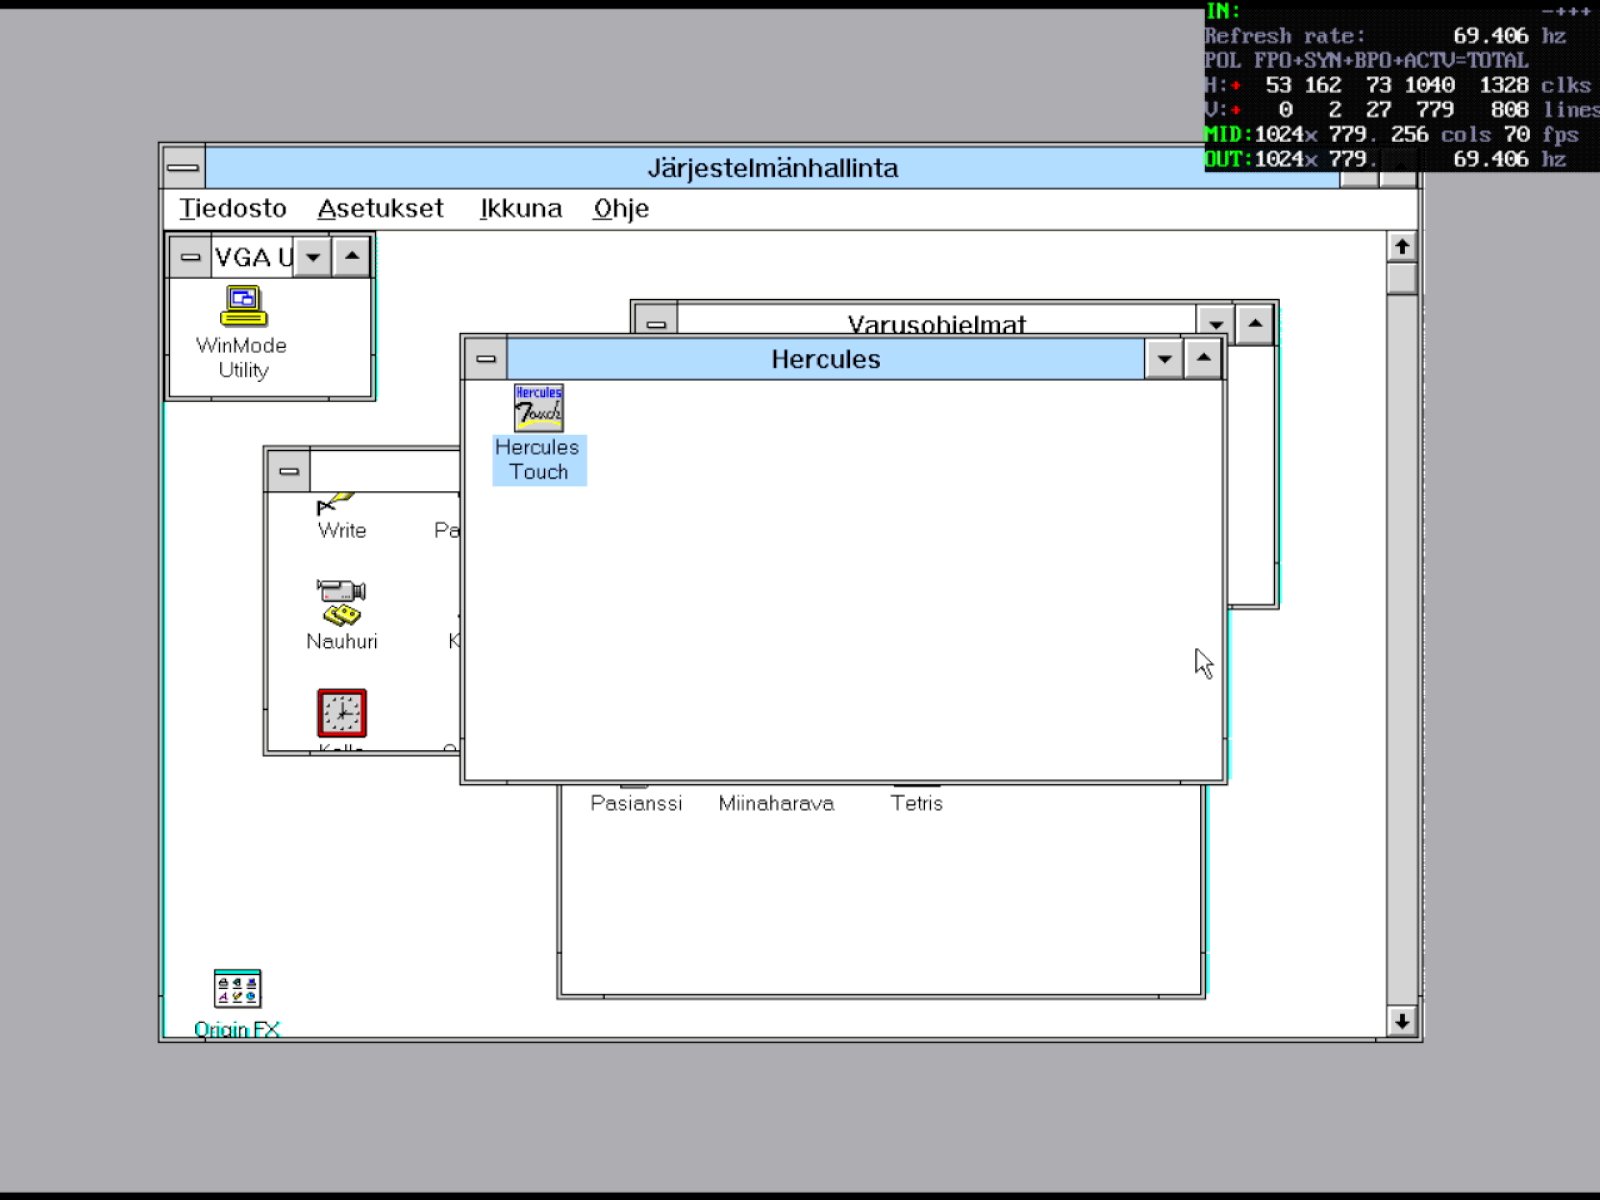The height and width of the screenshot is (1200, 1600).
Task: Open the Hercules window control menu box
Action: [x=486, y=359]
